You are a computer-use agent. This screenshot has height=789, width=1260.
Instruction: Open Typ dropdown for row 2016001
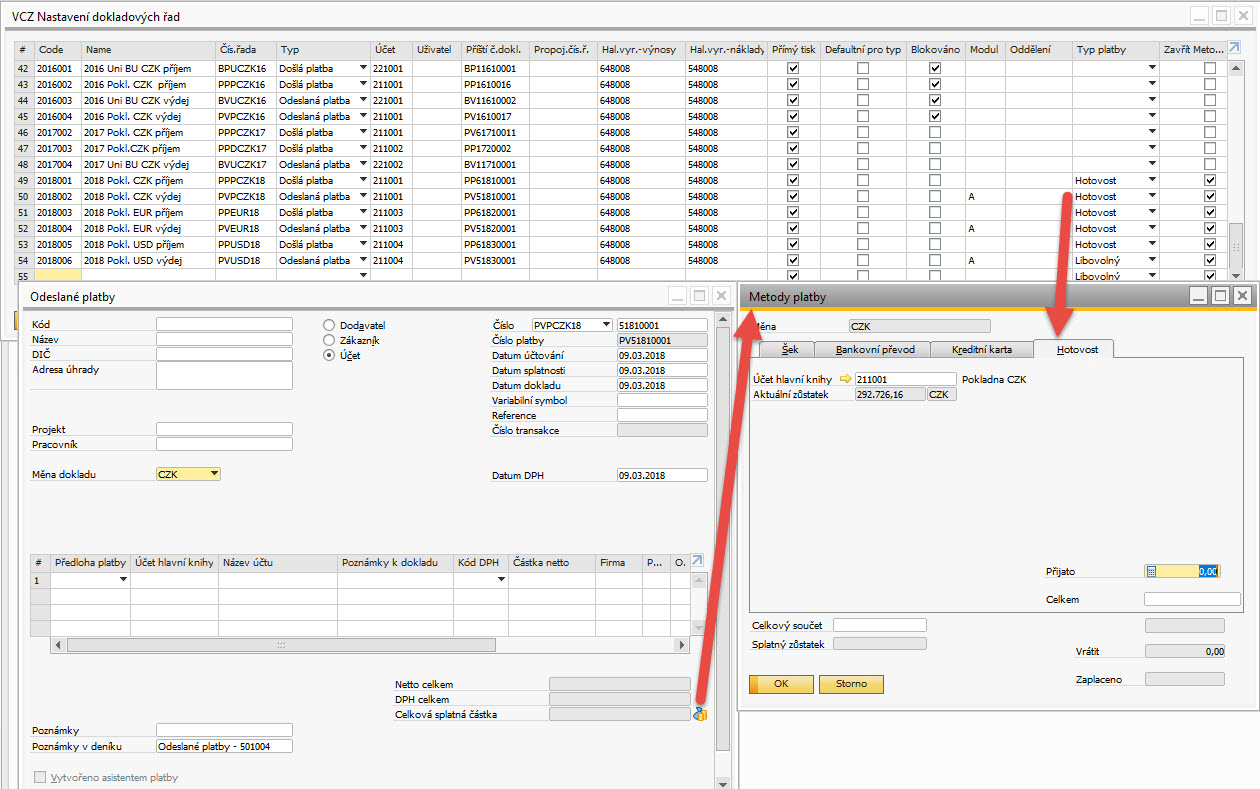[x=364, y=68]
